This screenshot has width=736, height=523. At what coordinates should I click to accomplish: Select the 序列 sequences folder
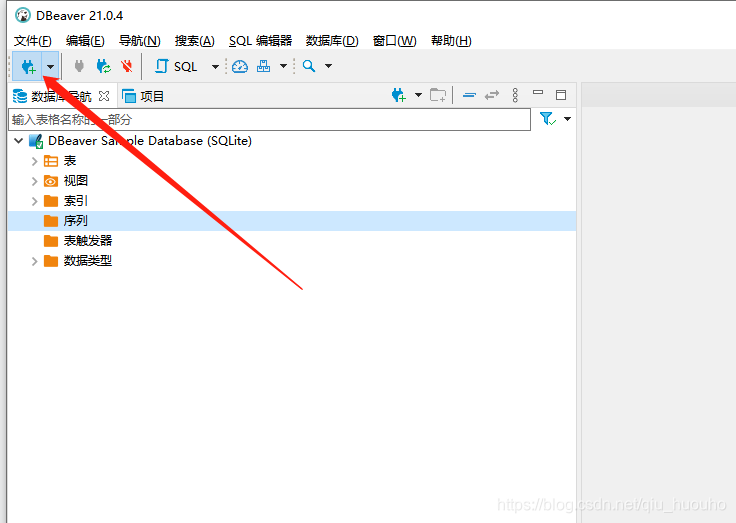tap(76, 221)
